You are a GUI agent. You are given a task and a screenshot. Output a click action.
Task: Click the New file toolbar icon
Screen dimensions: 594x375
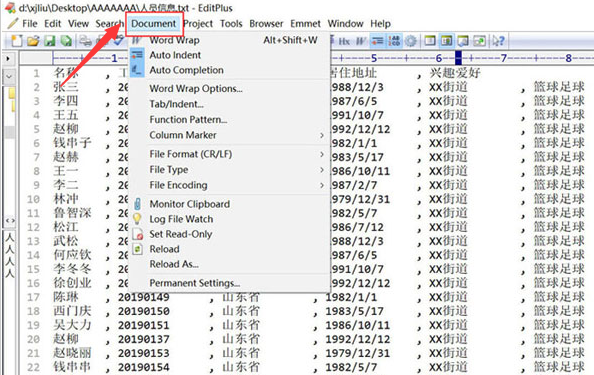pyautogui.click(x=17, y=41)
